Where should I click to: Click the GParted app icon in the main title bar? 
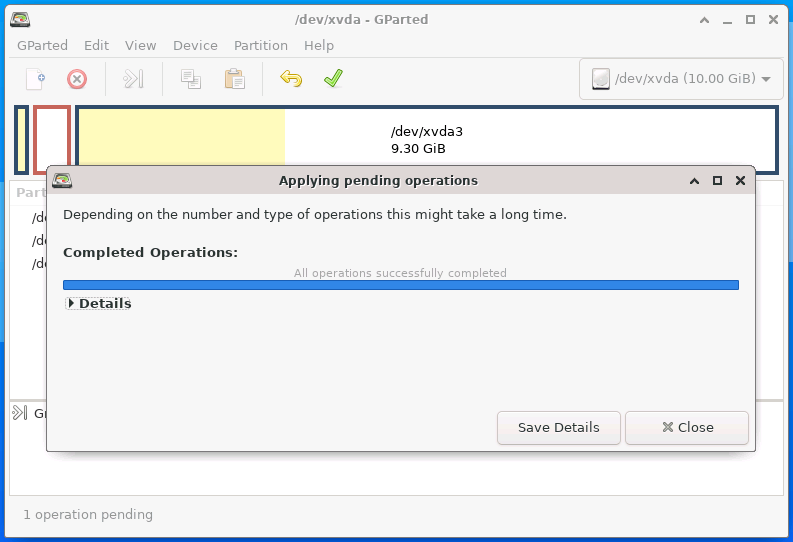pos(20,19)
